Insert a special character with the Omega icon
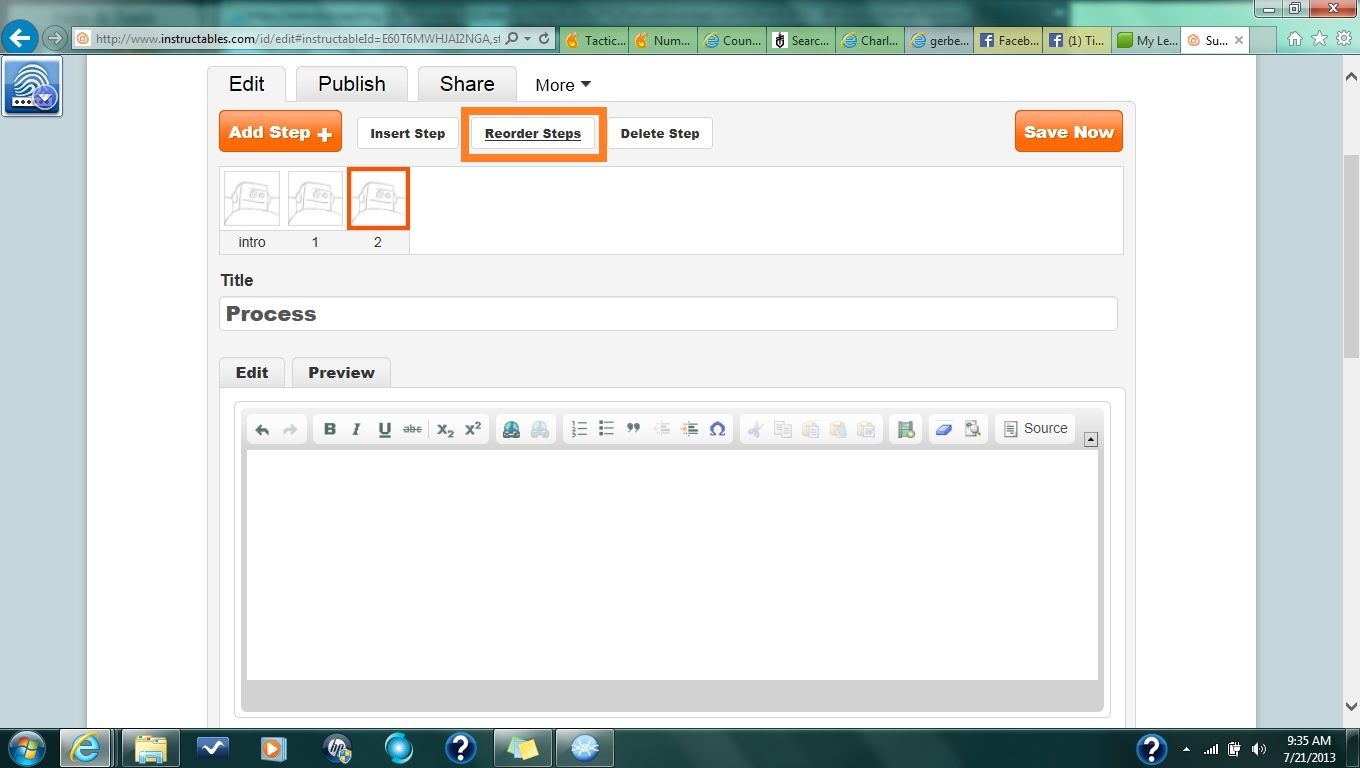The height and width of the screenshot is (768, 1360). (717, 429)
